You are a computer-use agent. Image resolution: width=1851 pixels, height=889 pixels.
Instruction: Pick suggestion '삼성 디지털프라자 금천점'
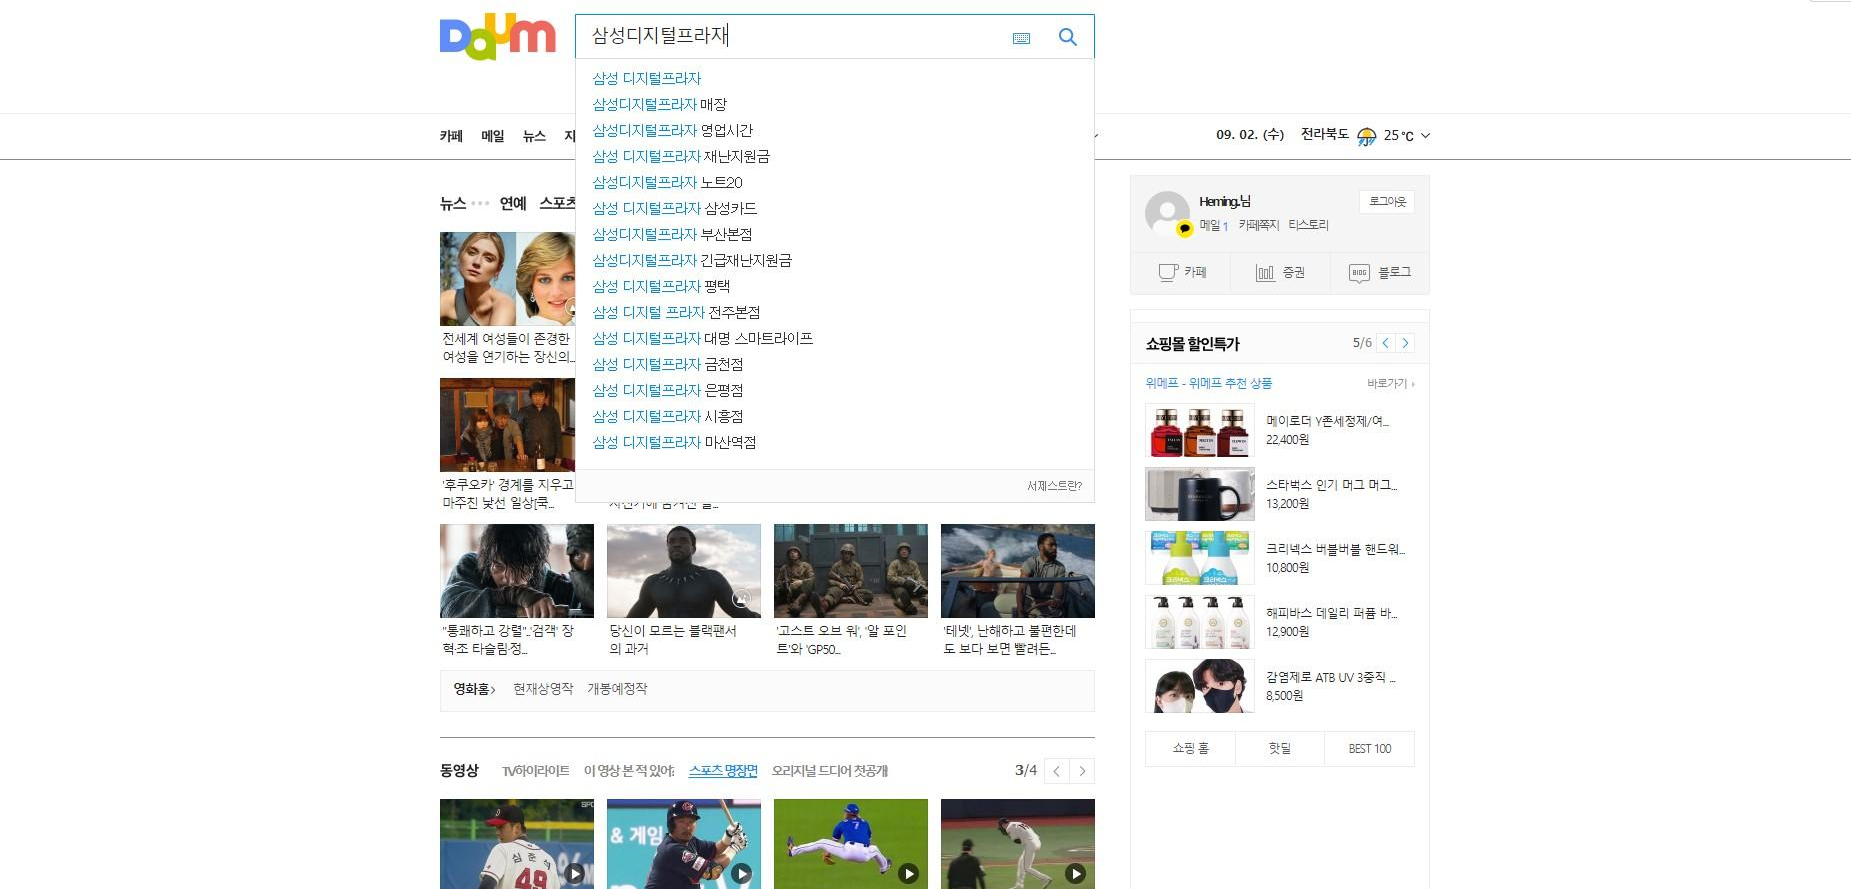(668, 364)
